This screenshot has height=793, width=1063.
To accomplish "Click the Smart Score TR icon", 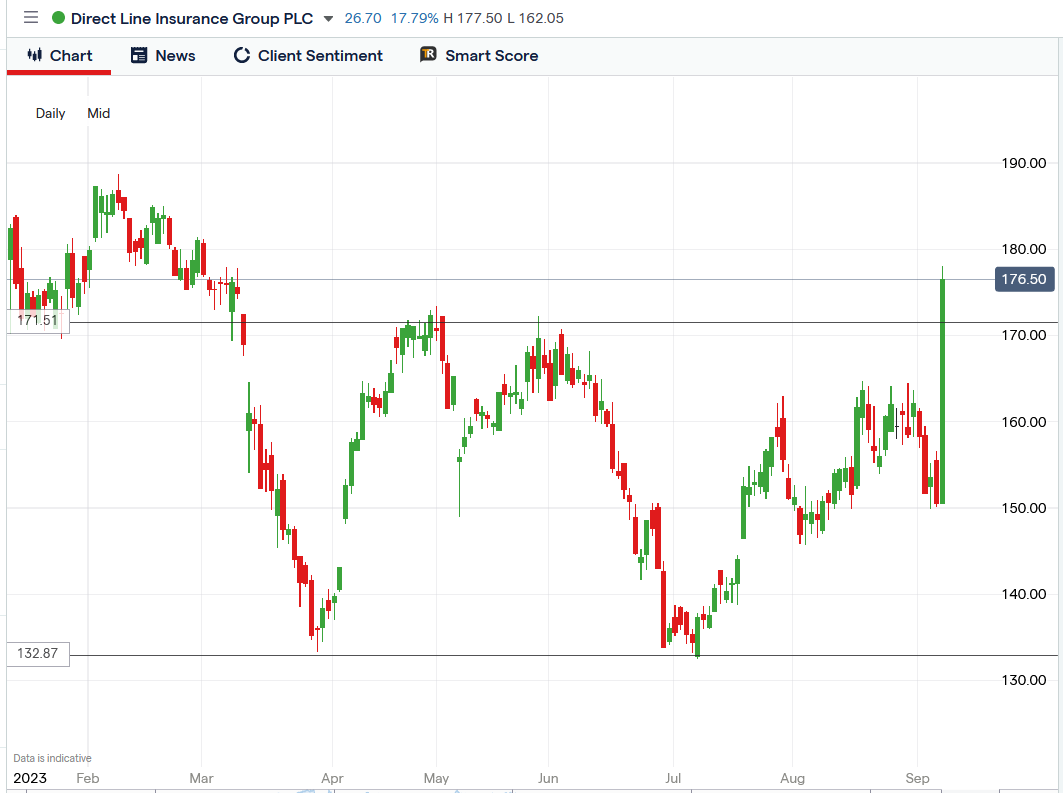I will [428, 54].
